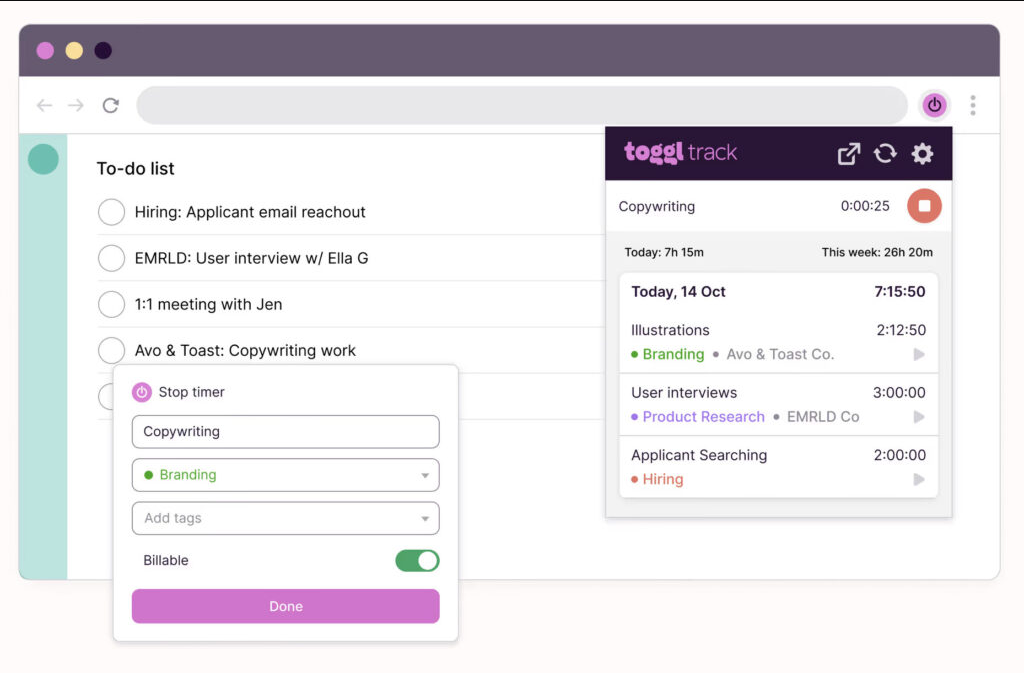
Task: Click the Stop timer label
Action: [191, 392]
